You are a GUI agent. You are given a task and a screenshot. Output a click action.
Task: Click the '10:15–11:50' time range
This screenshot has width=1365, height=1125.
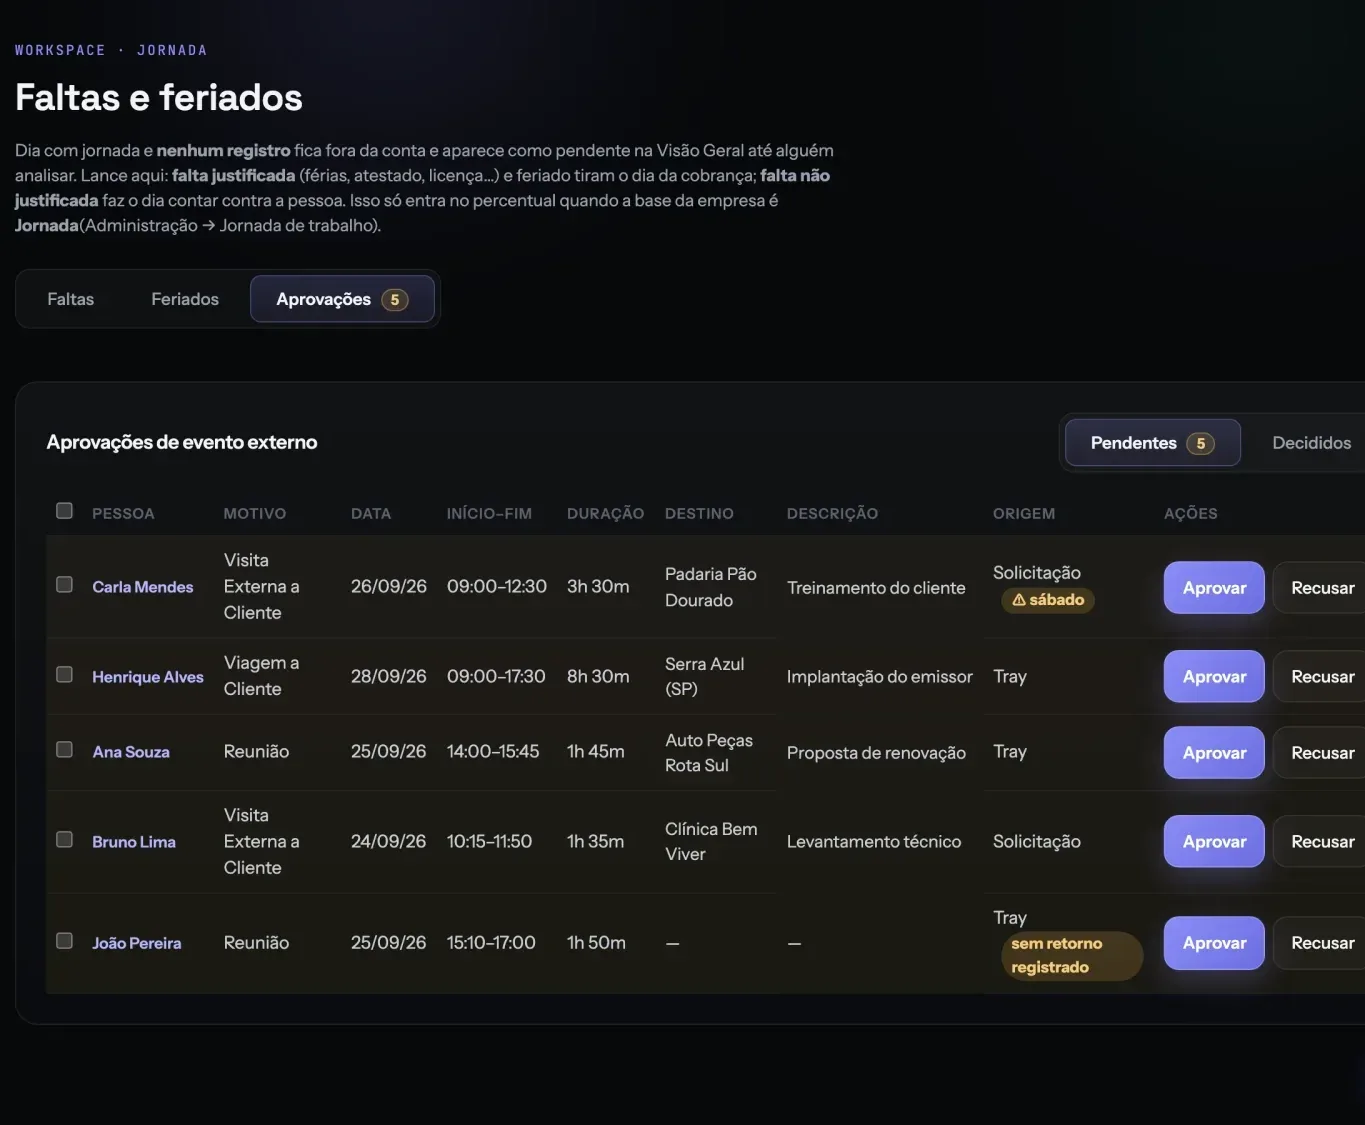(489, 842)
